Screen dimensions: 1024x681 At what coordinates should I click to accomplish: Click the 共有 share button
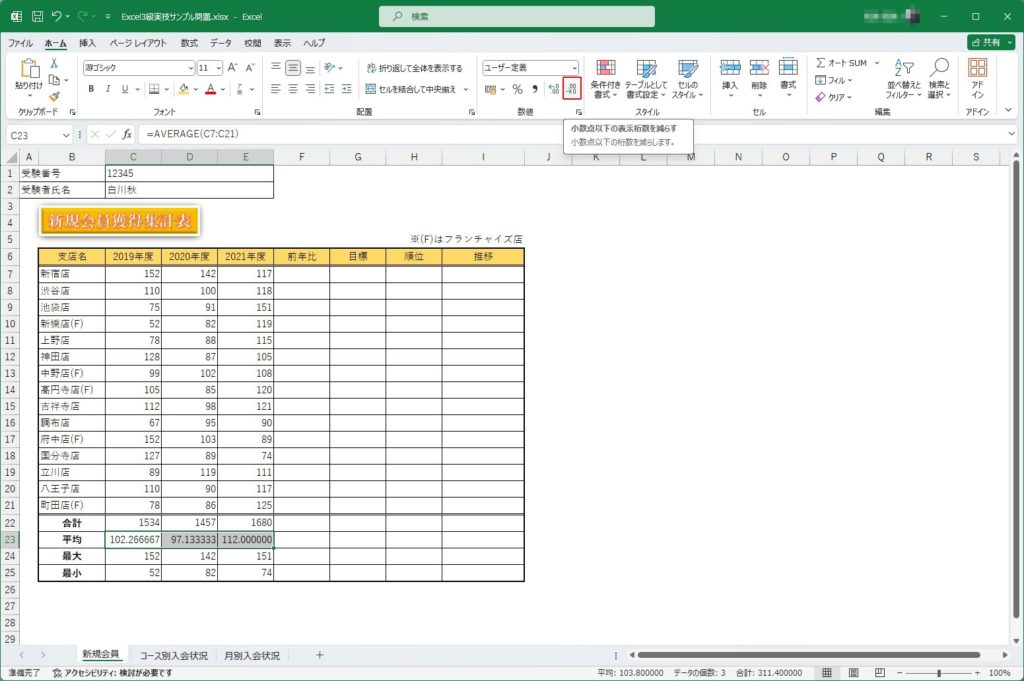(x=988, y=43)
